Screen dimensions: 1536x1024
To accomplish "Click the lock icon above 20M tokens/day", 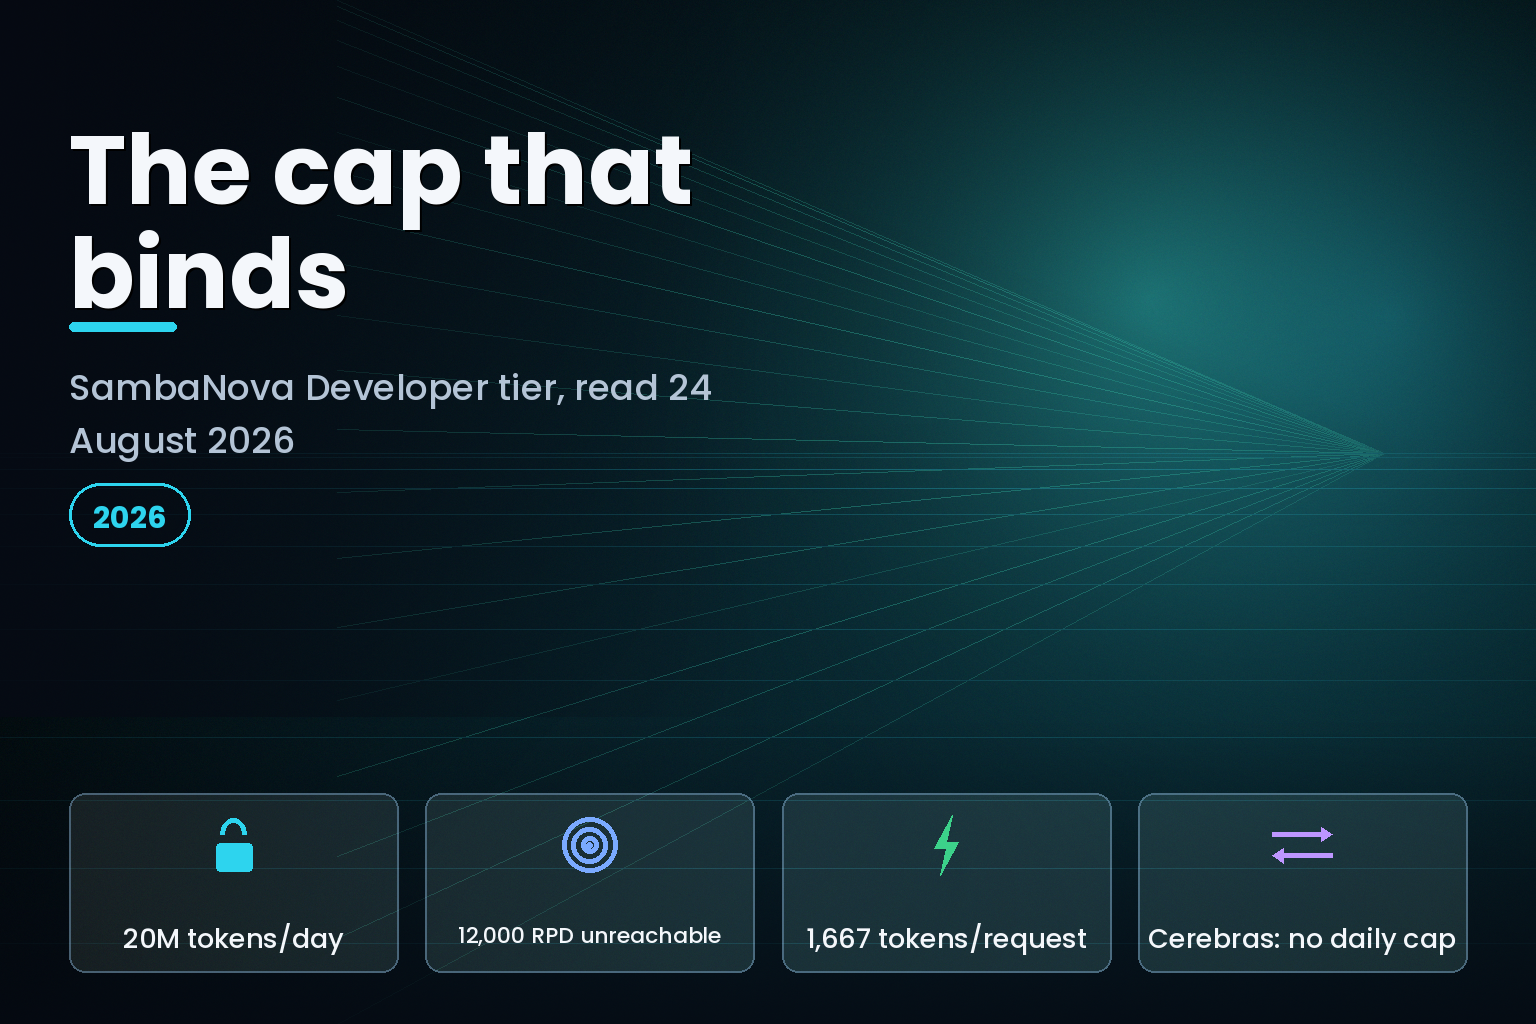I will click(234, 845).
